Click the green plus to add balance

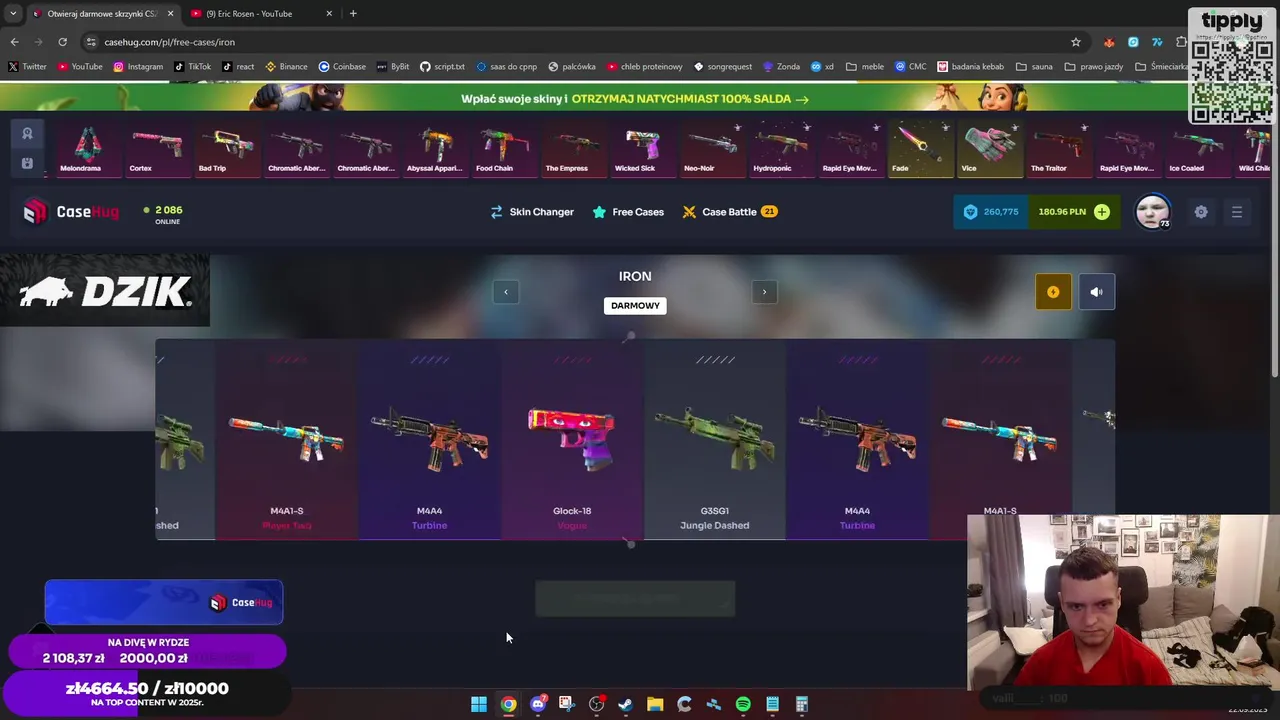point(1101,212)
